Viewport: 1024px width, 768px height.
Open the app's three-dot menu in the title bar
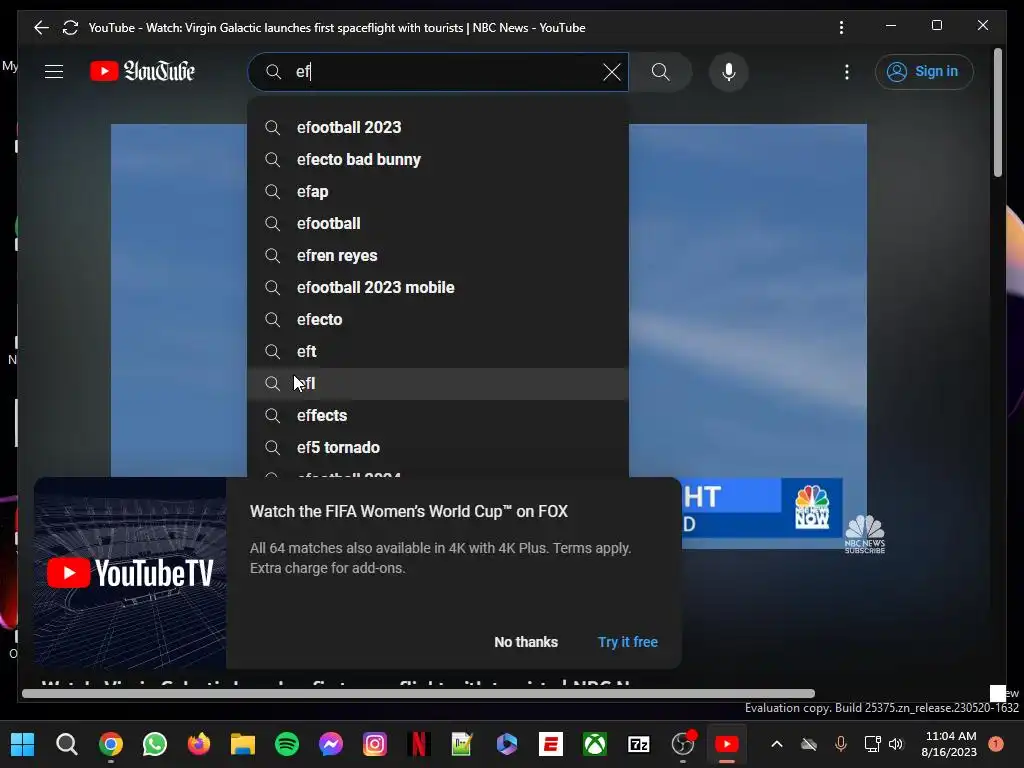pos(841,27)
